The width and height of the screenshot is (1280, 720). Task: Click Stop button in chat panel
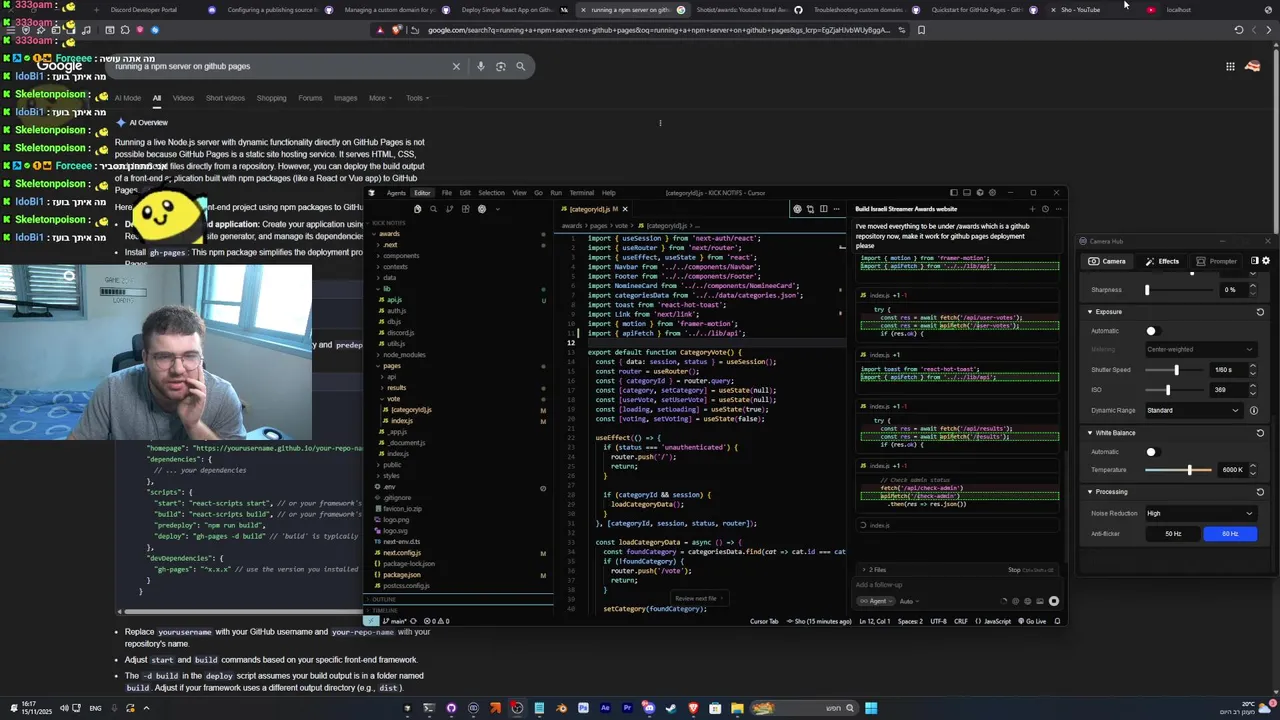tap(1014, 570)
